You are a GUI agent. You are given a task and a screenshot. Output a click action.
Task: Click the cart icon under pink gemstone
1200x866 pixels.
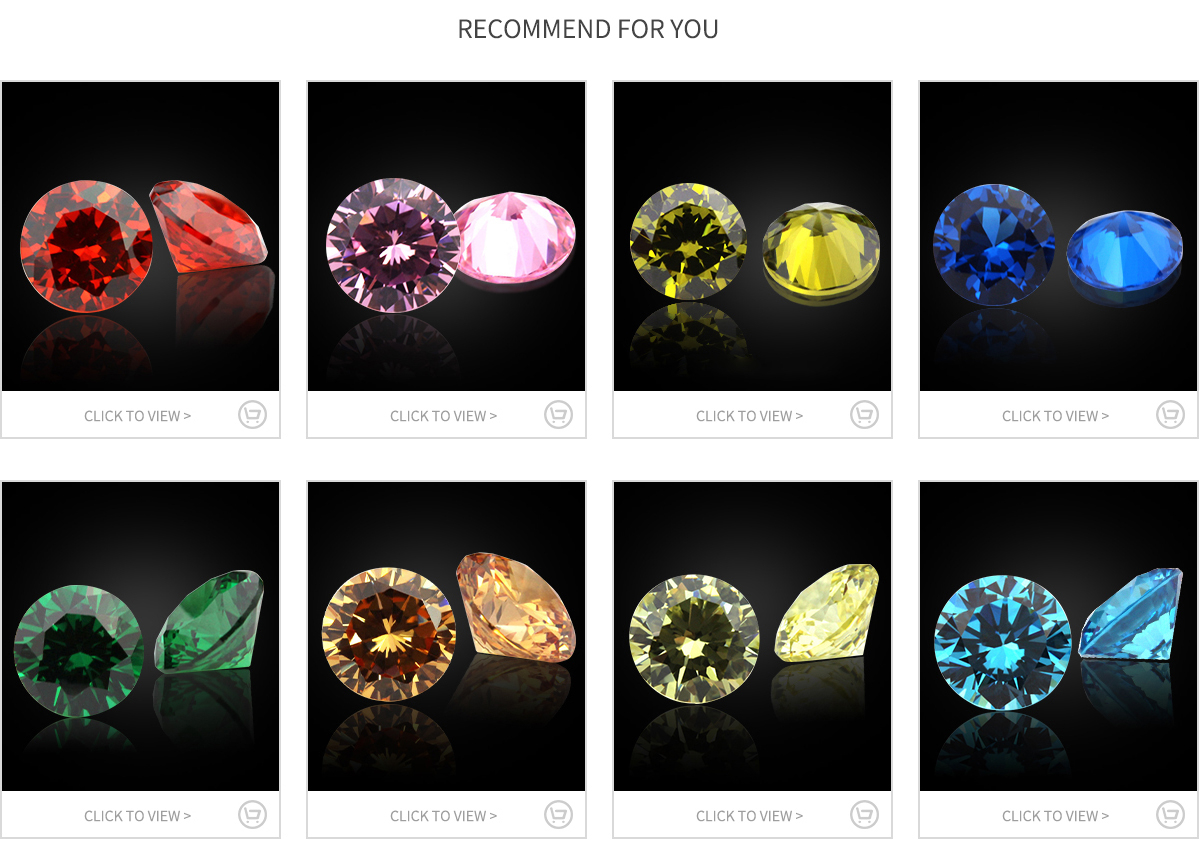[559, 415]
